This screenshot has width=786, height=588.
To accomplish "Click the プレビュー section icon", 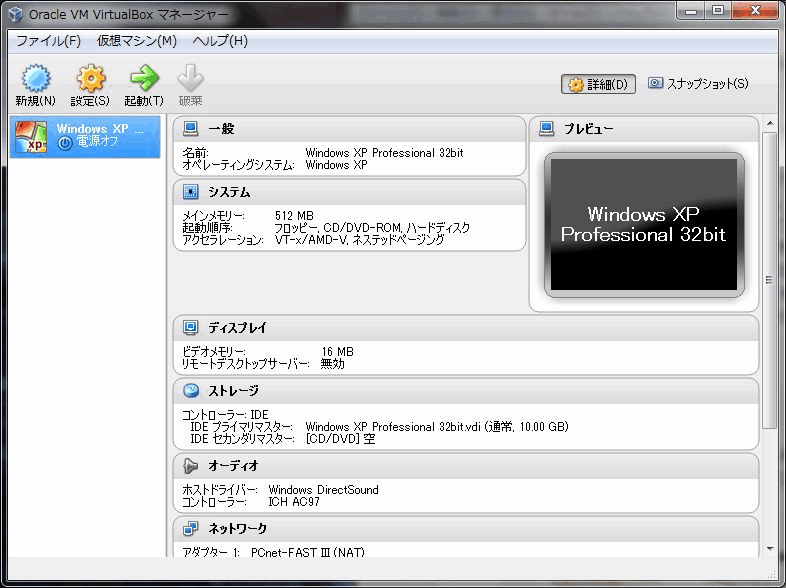I will [x=546, y=129].
